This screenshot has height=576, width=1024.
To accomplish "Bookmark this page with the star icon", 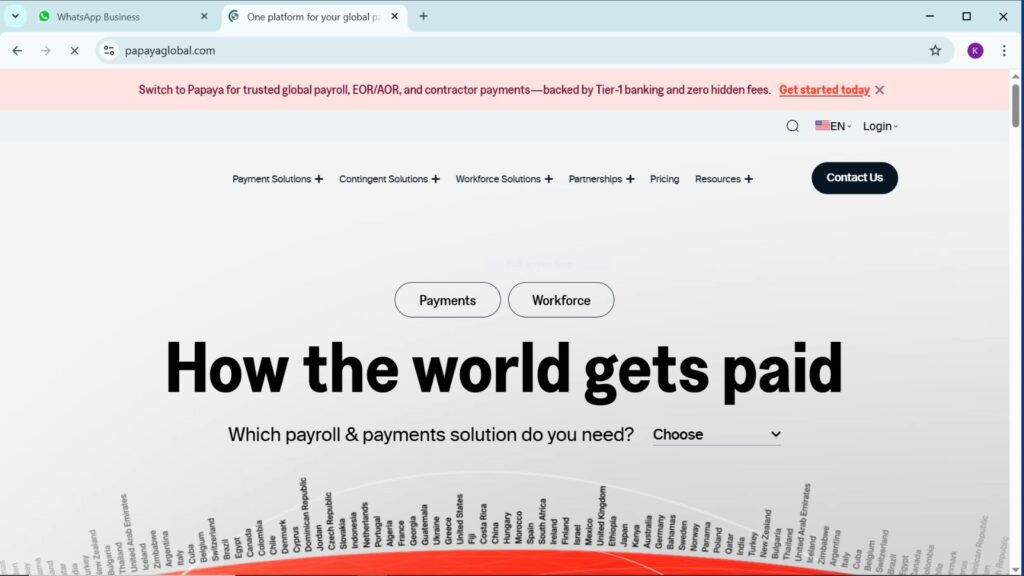I will click(935, 50).
